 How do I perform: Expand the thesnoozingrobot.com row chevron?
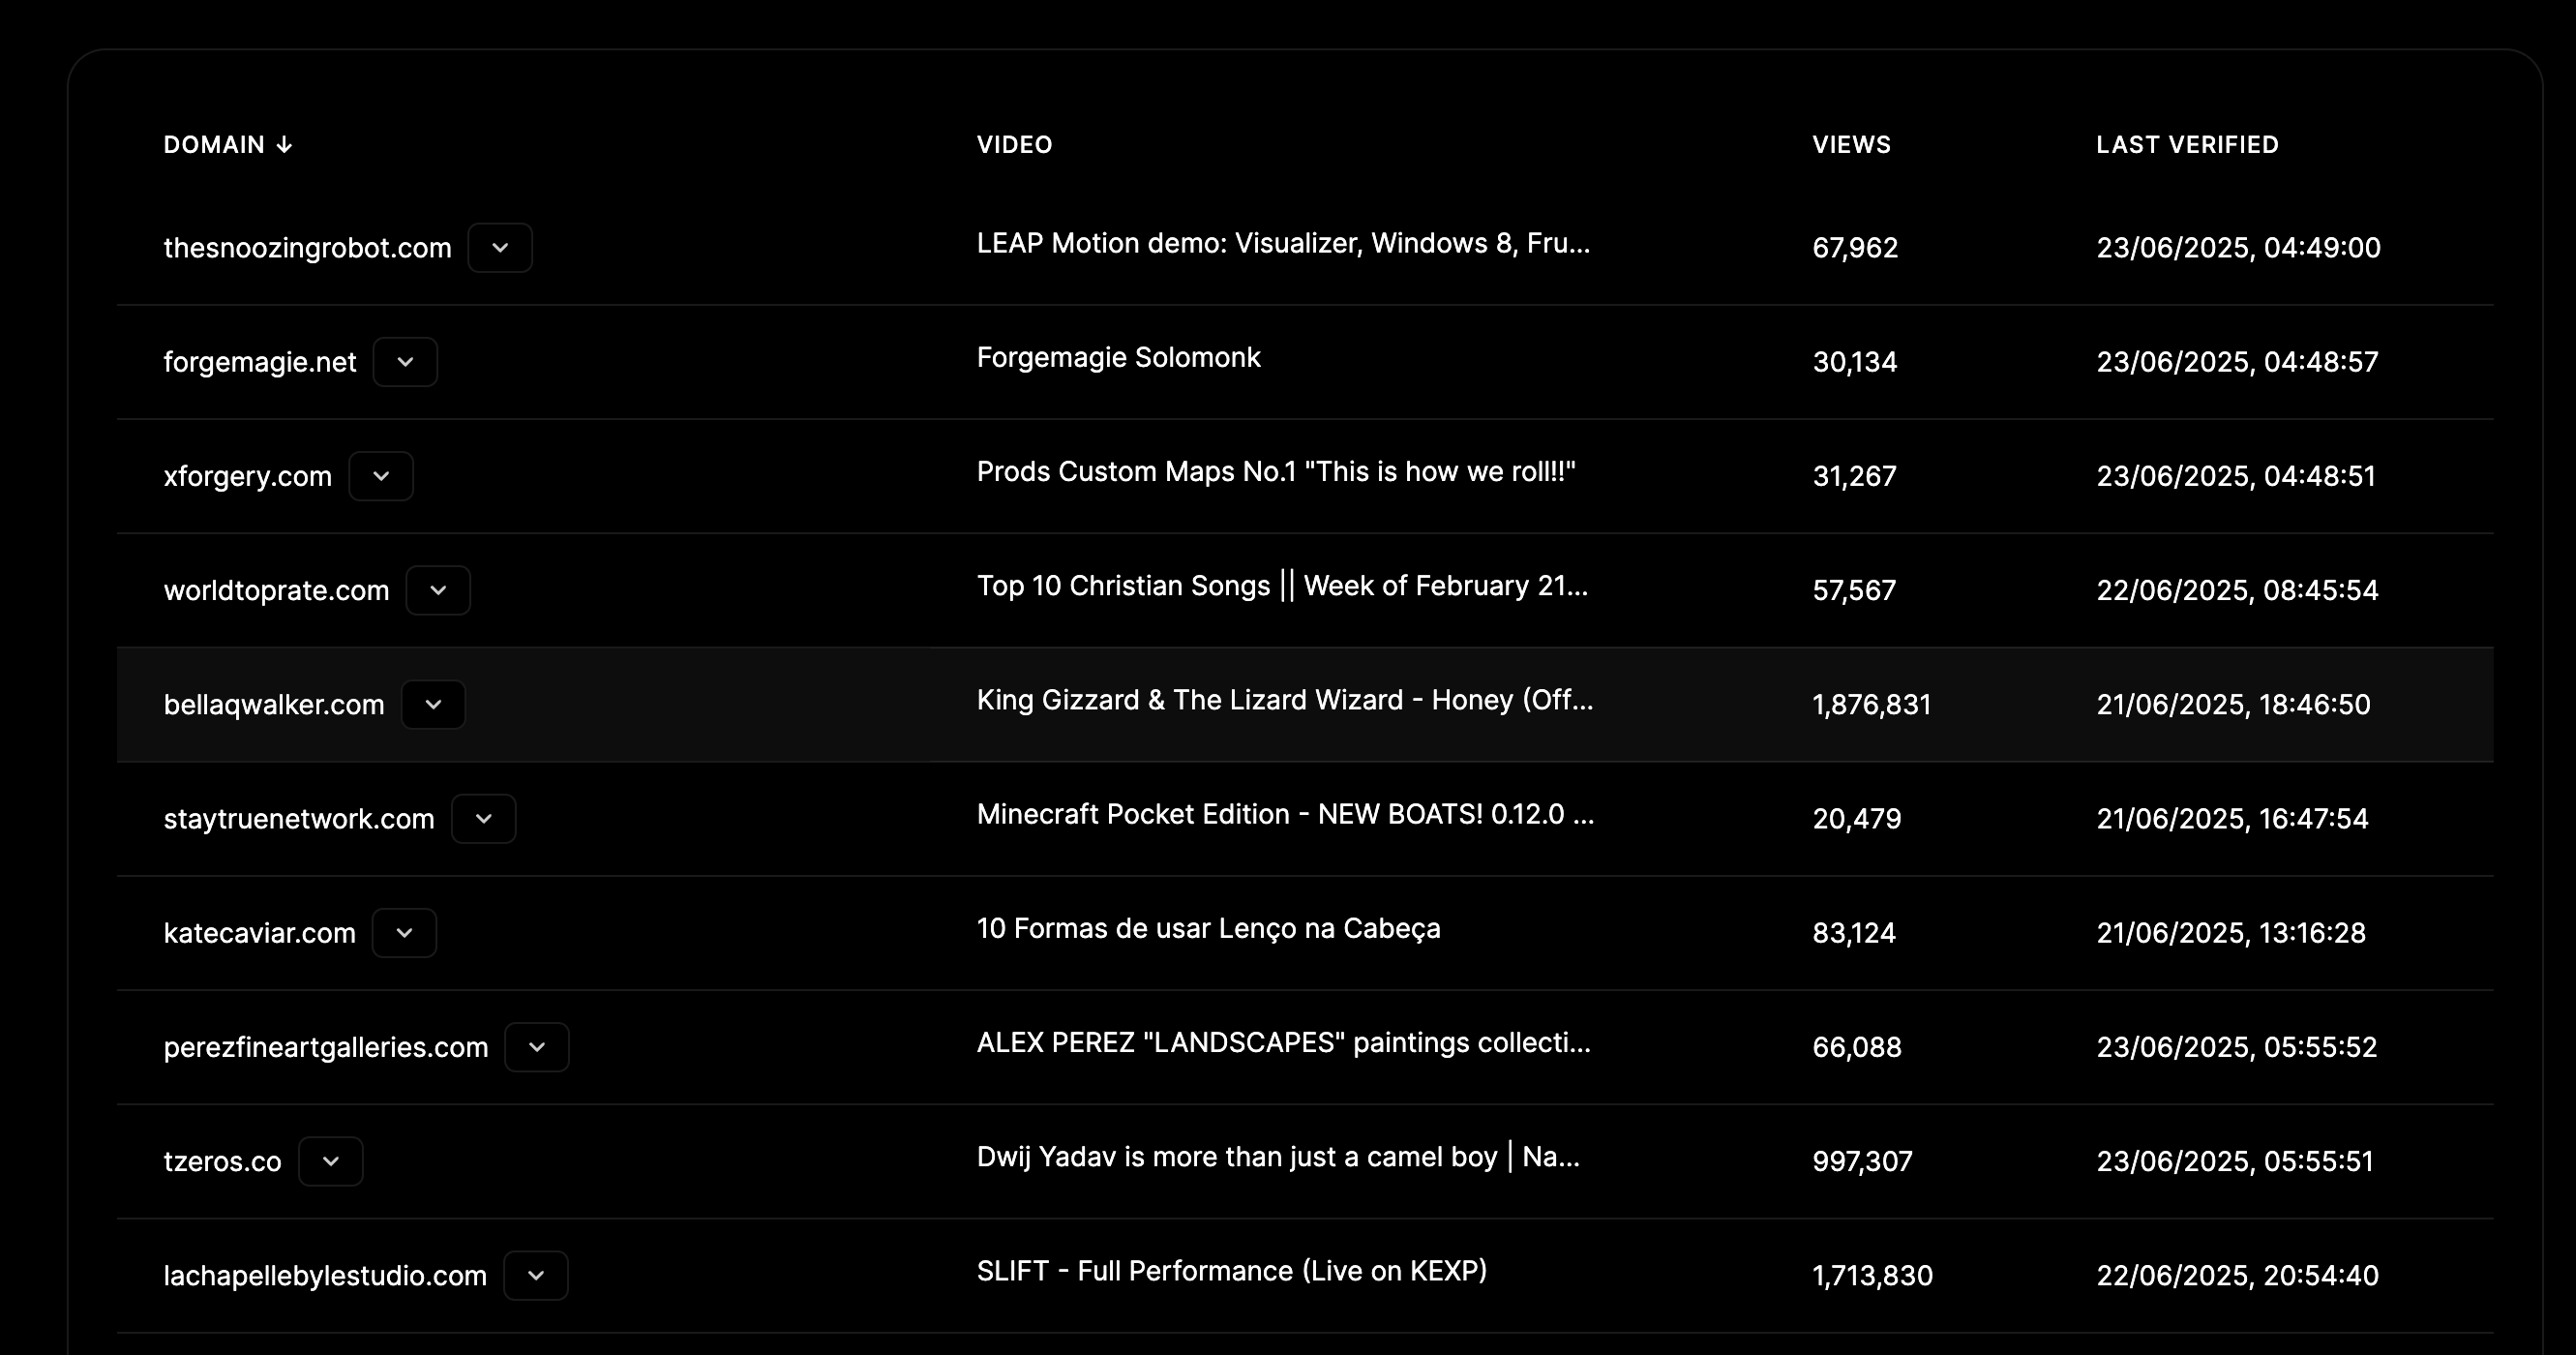pos(500,248)
